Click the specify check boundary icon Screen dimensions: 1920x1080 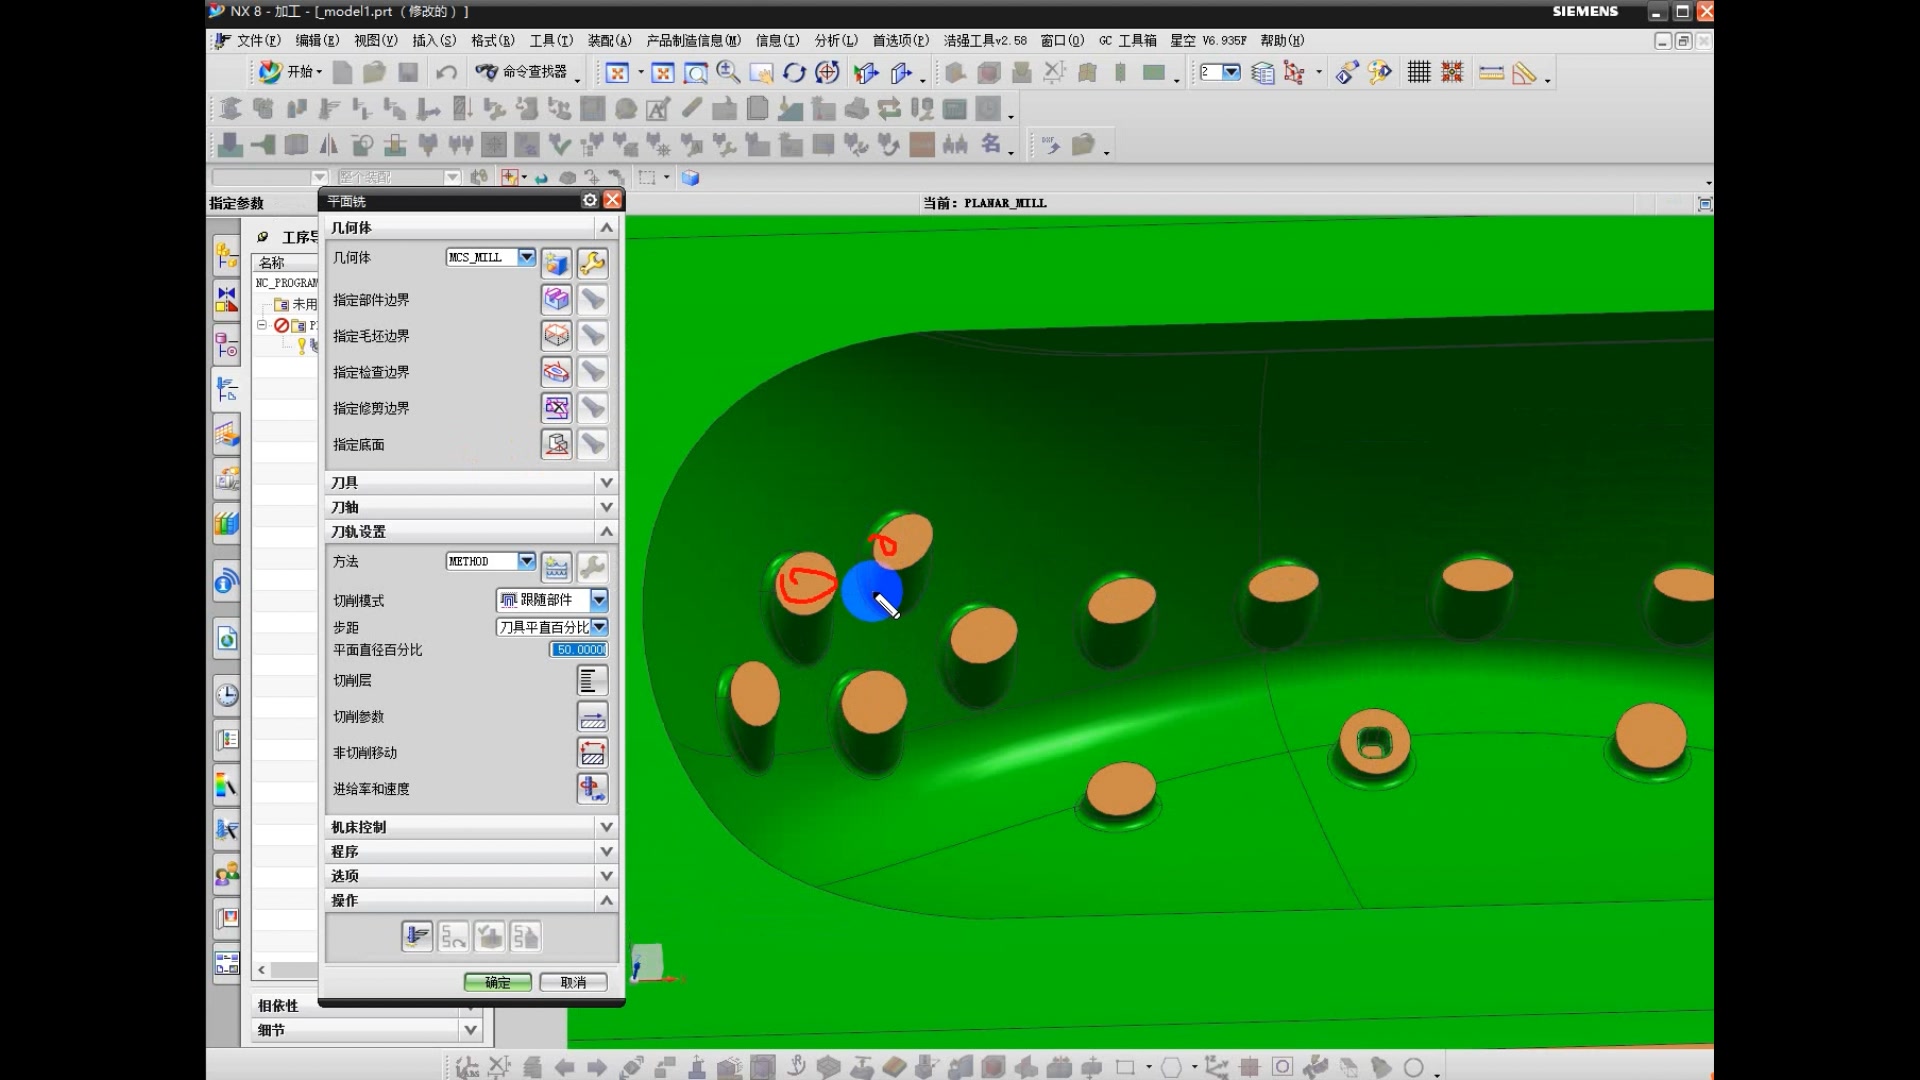(x=556, y=372)
